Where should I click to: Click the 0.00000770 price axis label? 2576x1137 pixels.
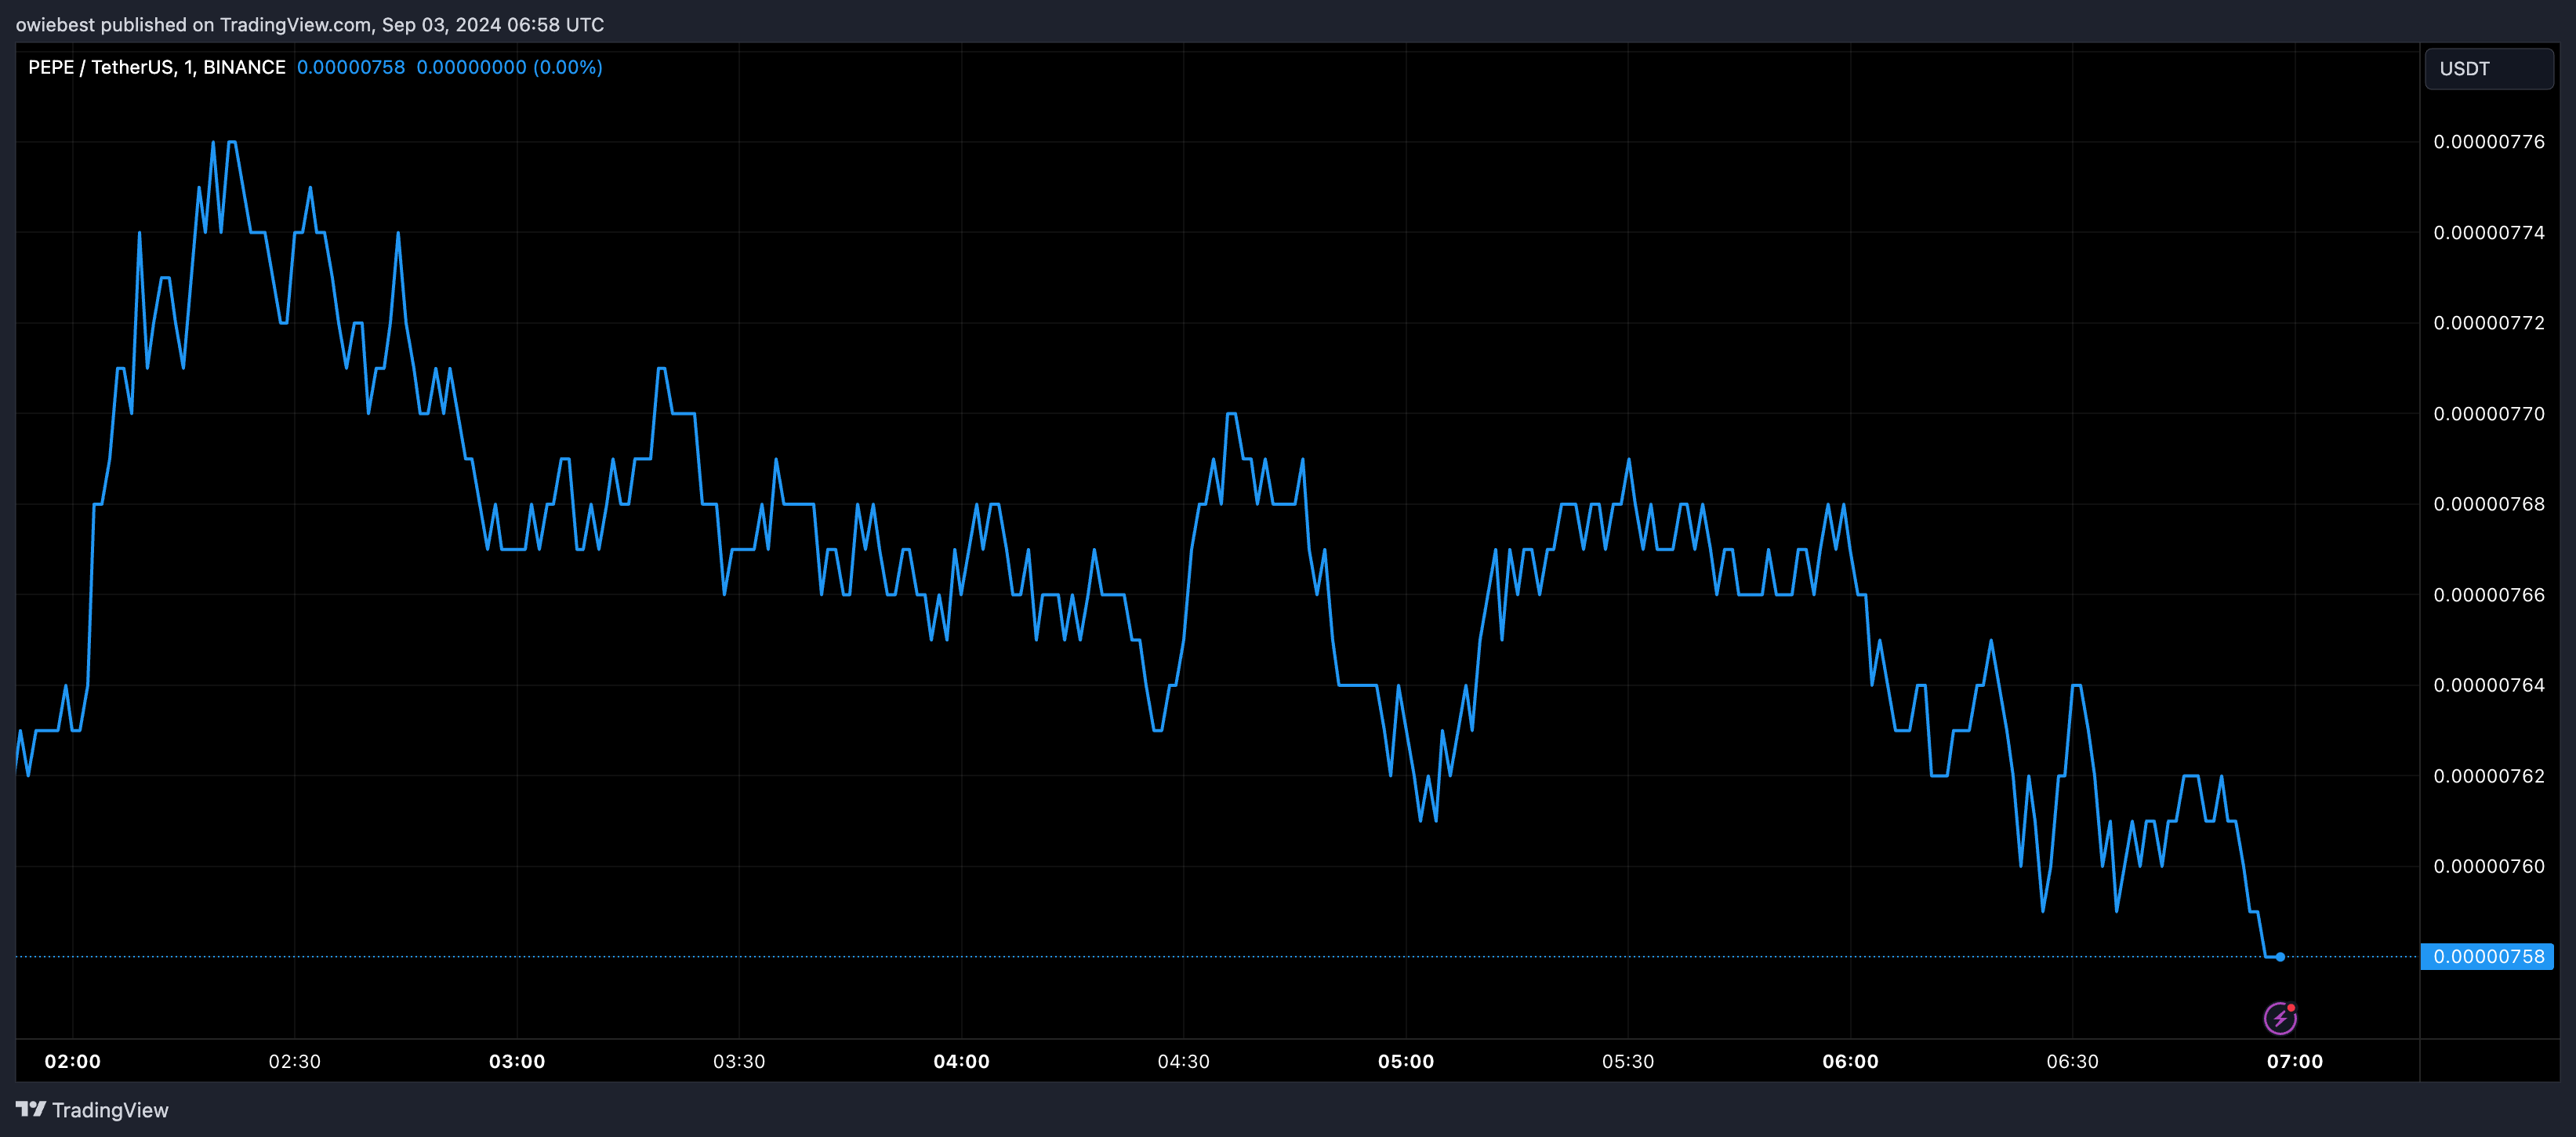2489,414
